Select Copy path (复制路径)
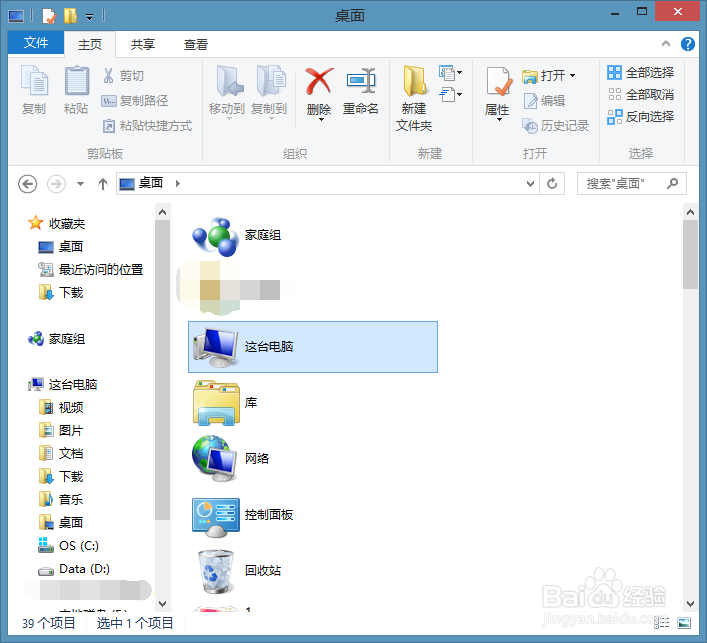Screen dimensions: 707x643 [135, 101]
